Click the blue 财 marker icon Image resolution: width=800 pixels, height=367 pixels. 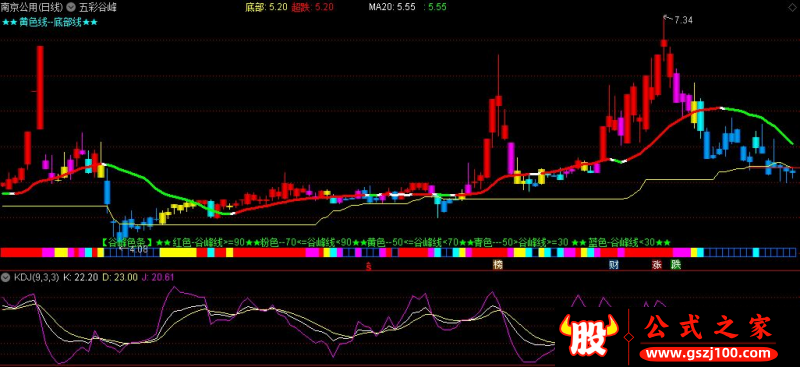(x=614, y=264)
